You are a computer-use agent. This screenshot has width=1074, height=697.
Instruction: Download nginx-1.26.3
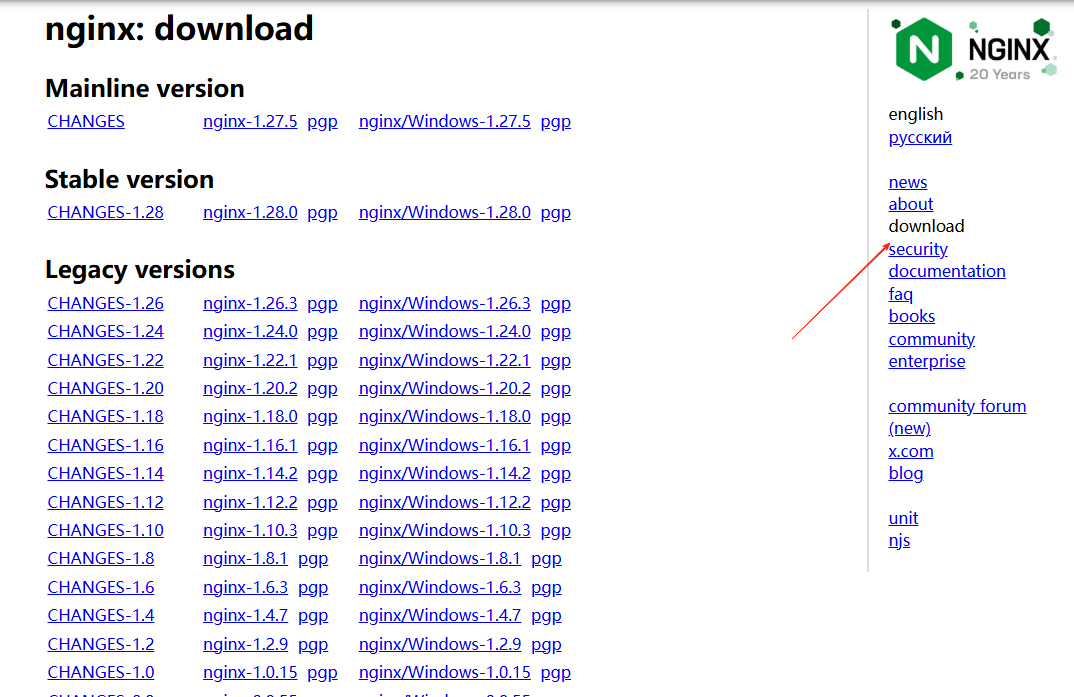(x=250, y=303)
